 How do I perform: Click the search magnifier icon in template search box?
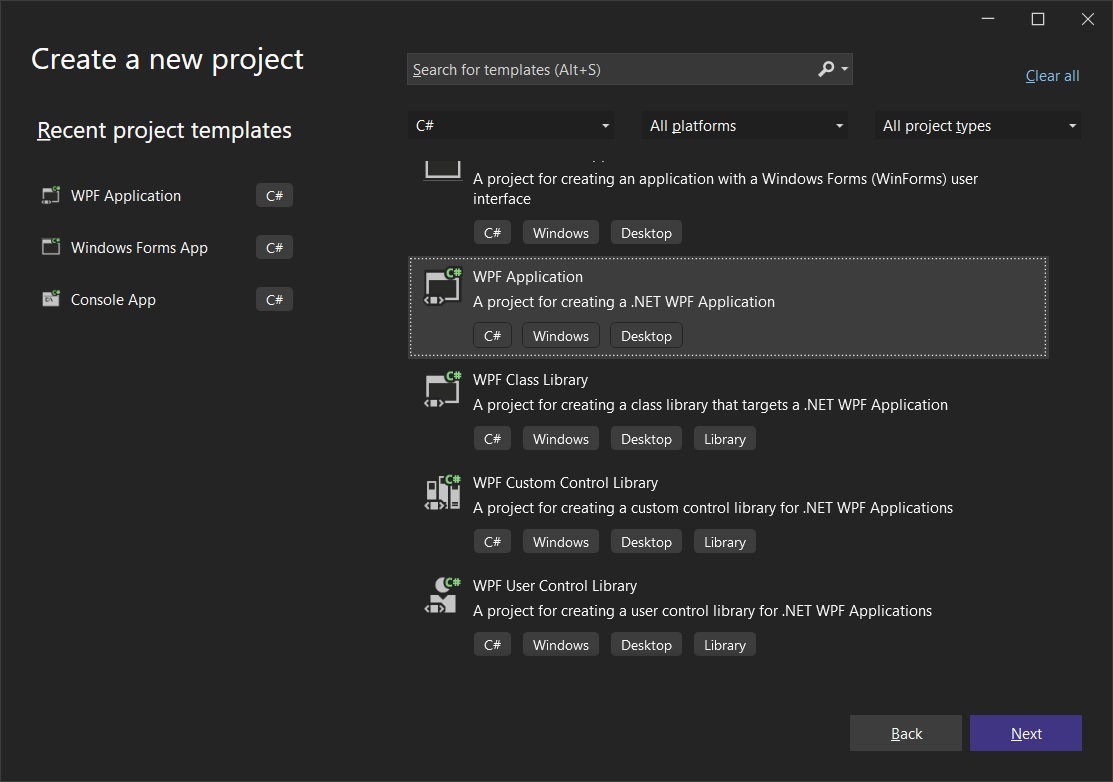[826, 69]
